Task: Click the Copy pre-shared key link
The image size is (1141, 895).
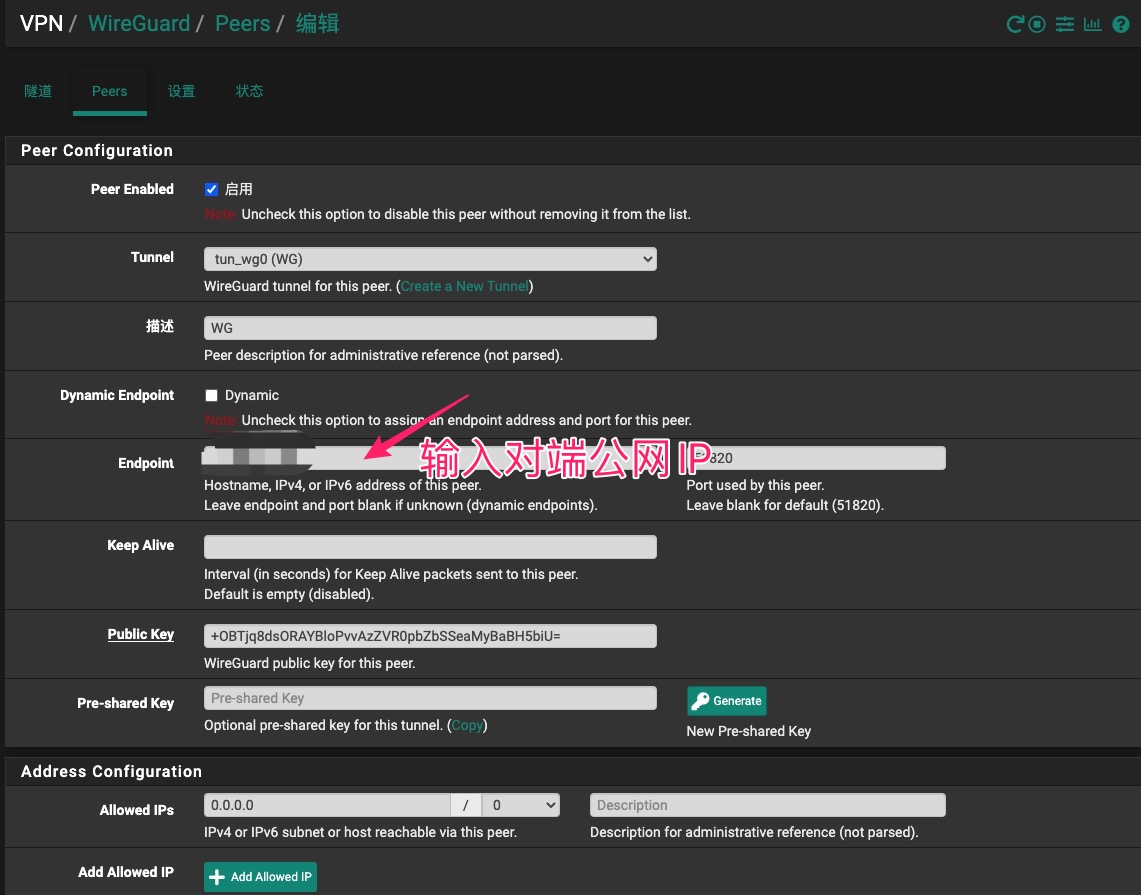Action: pos(467,725)
